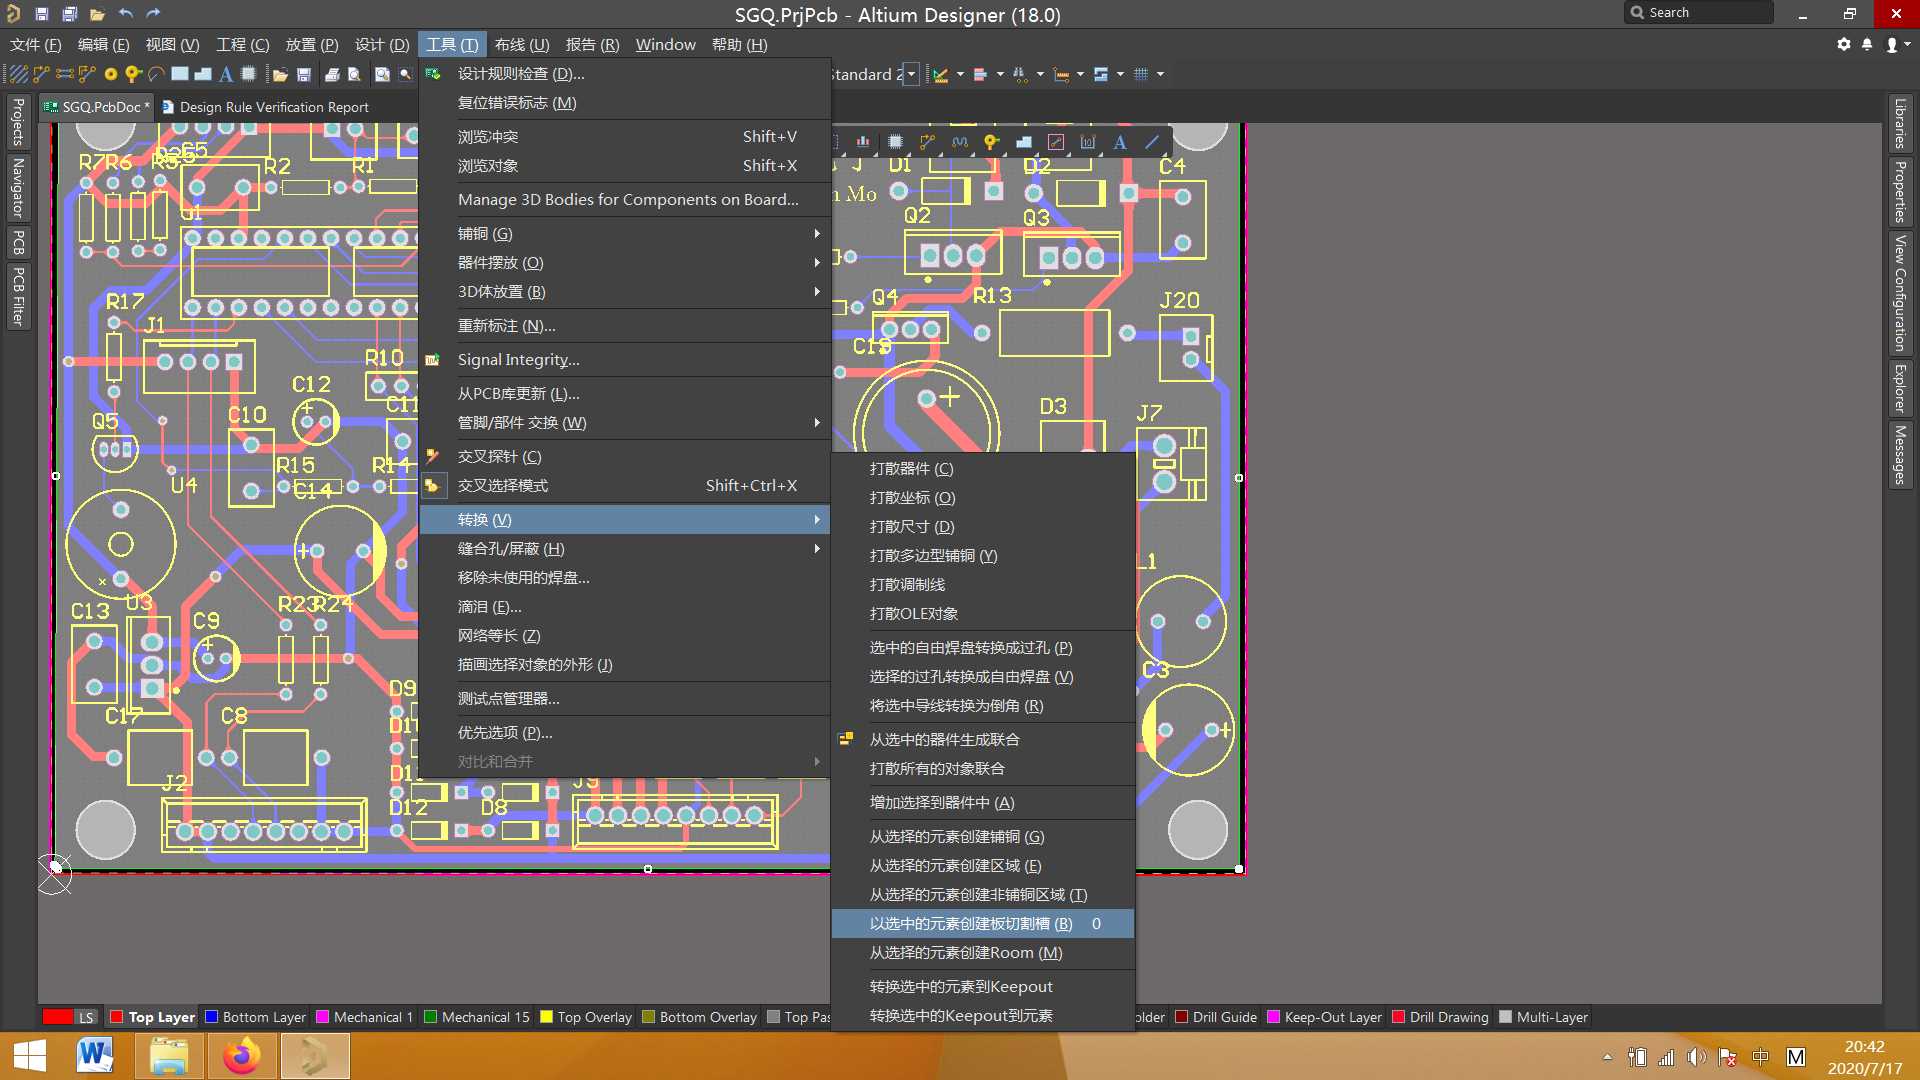The width and height of the screenshot is (1920, 1080).
Task: Click inside the Search box
Action: [1700, 12]
